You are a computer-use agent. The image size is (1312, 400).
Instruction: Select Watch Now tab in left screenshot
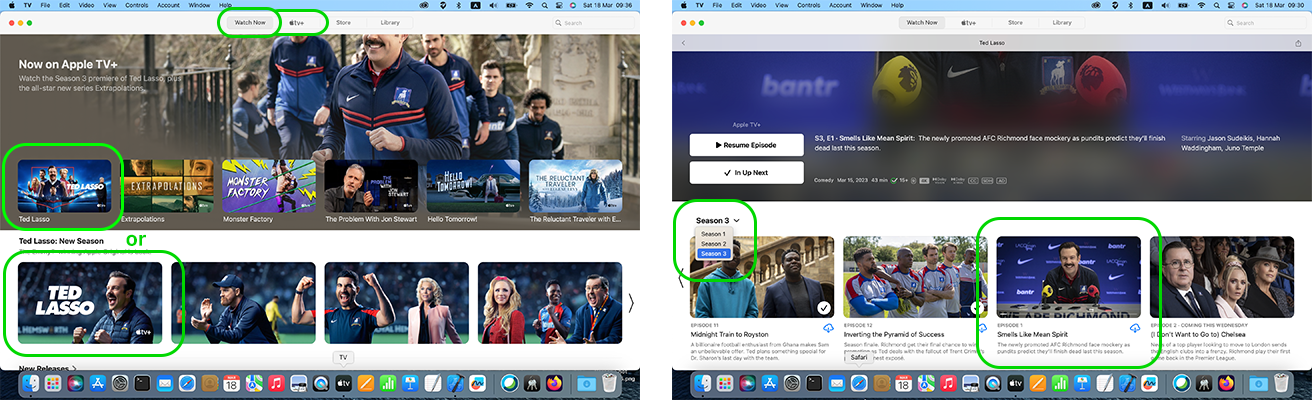[x=249, y=22]
